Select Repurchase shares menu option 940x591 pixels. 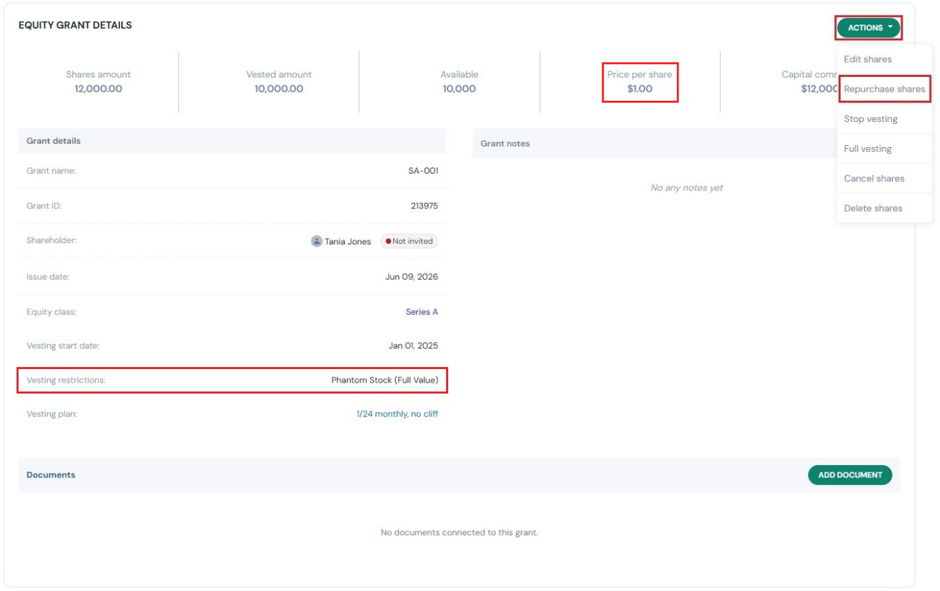884,89
